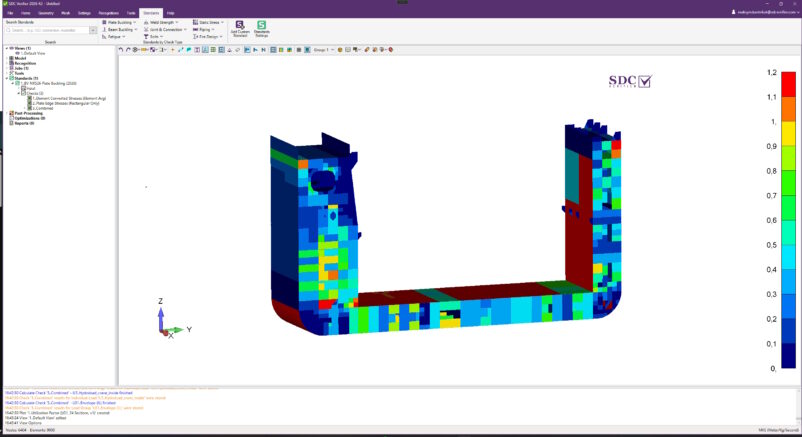Open the Fatigue standards dropdown
The image size is (802, 437).
(114, 37)
